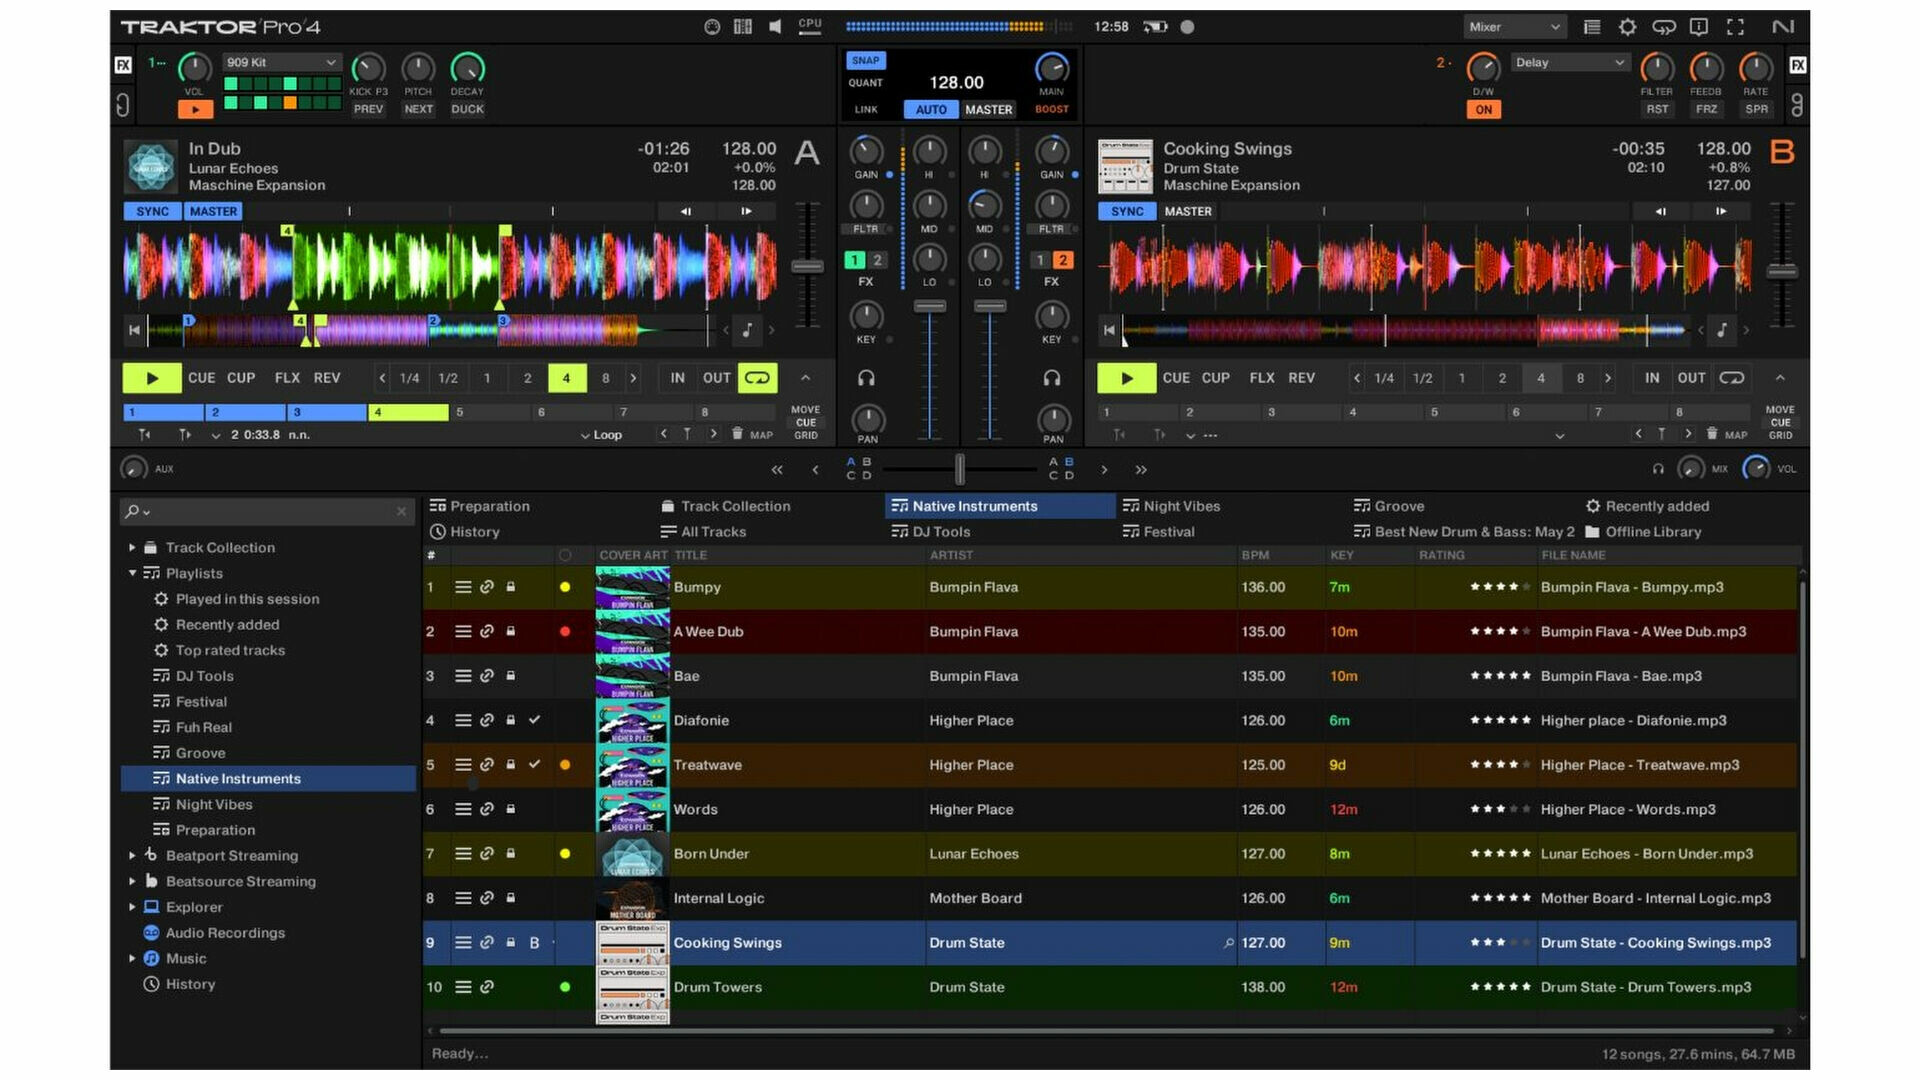Click list menu icon on Words row

[463, 809]
